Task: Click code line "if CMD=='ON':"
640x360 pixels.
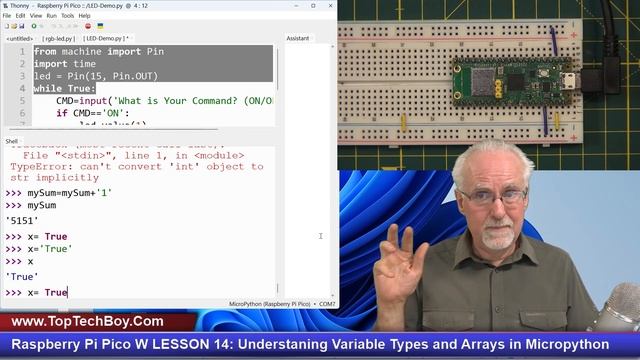Action: [x=92, y=113]
